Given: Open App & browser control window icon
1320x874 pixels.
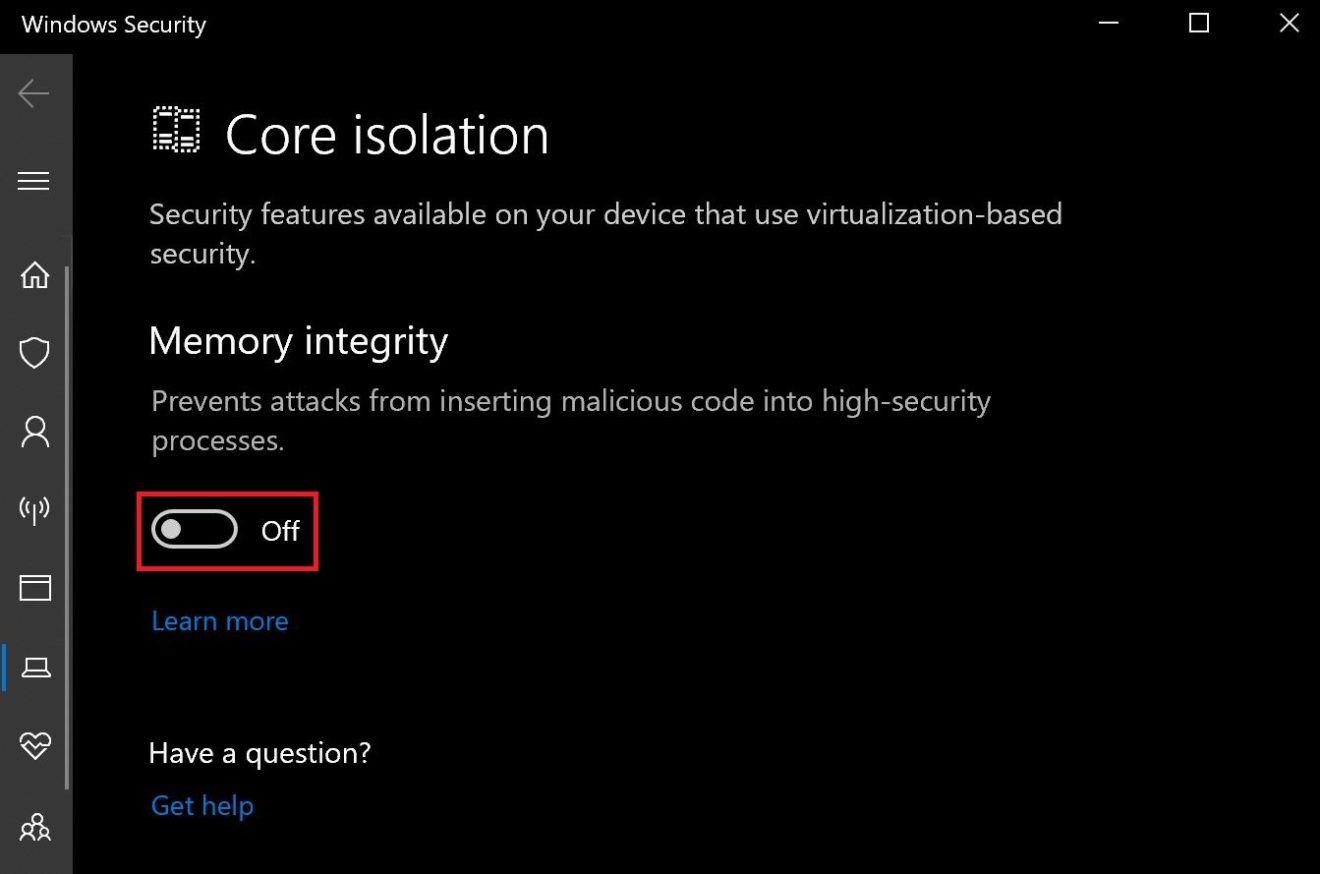Looking at the screenshot, I should pyautogui.click(x=35, y=588).
